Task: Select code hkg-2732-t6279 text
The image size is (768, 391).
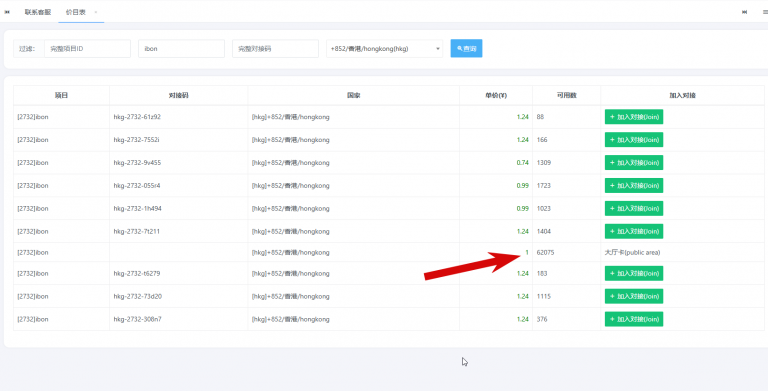Action: coord(137,273)
